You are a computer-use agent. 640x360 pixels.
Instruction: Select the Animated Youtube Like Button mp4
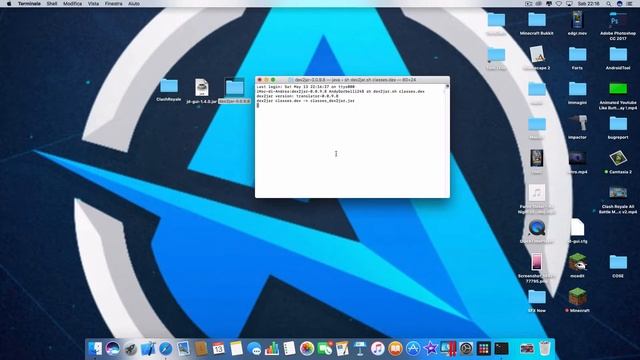point(618,96)
